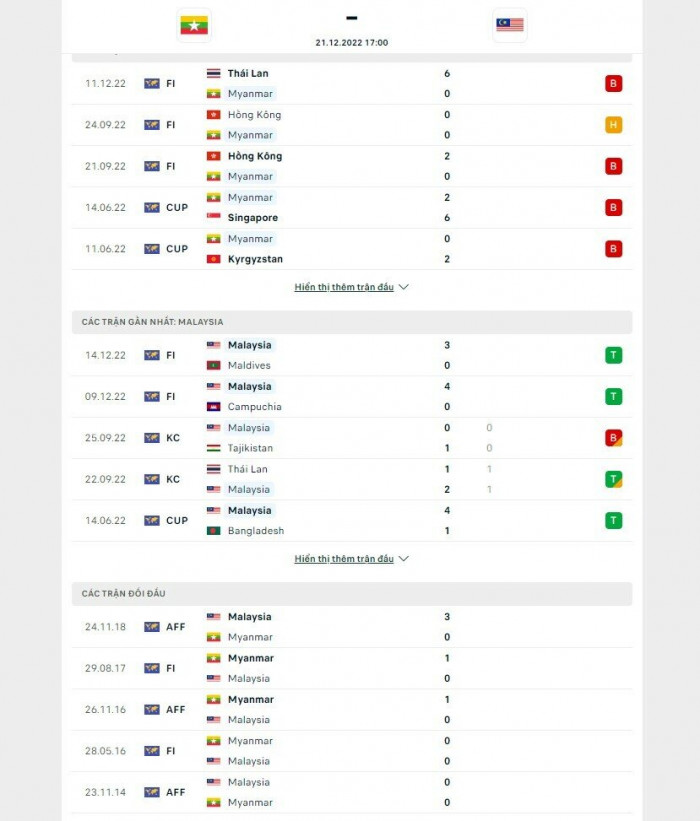Click the orange H badge for Hồng Kông draw

pyautogui.click(x=613, y=125)
